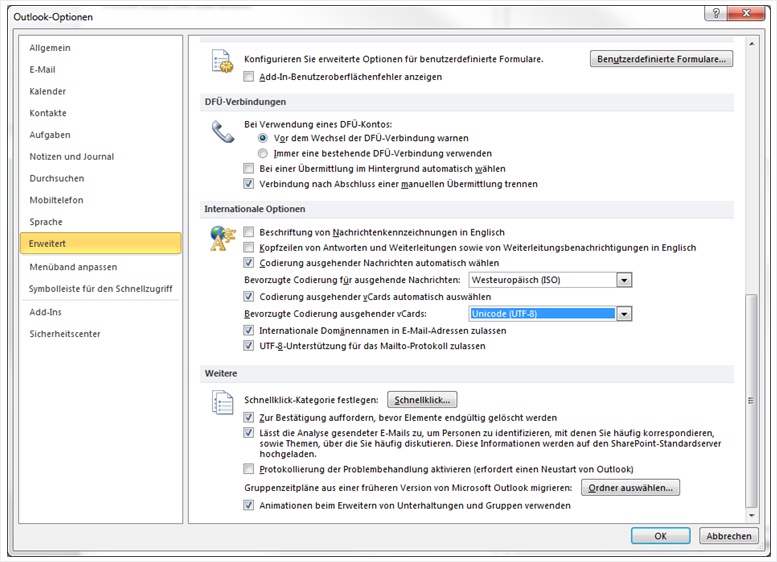Go to Mobiltelefon options
777x562 pixels.
(100, 201)
